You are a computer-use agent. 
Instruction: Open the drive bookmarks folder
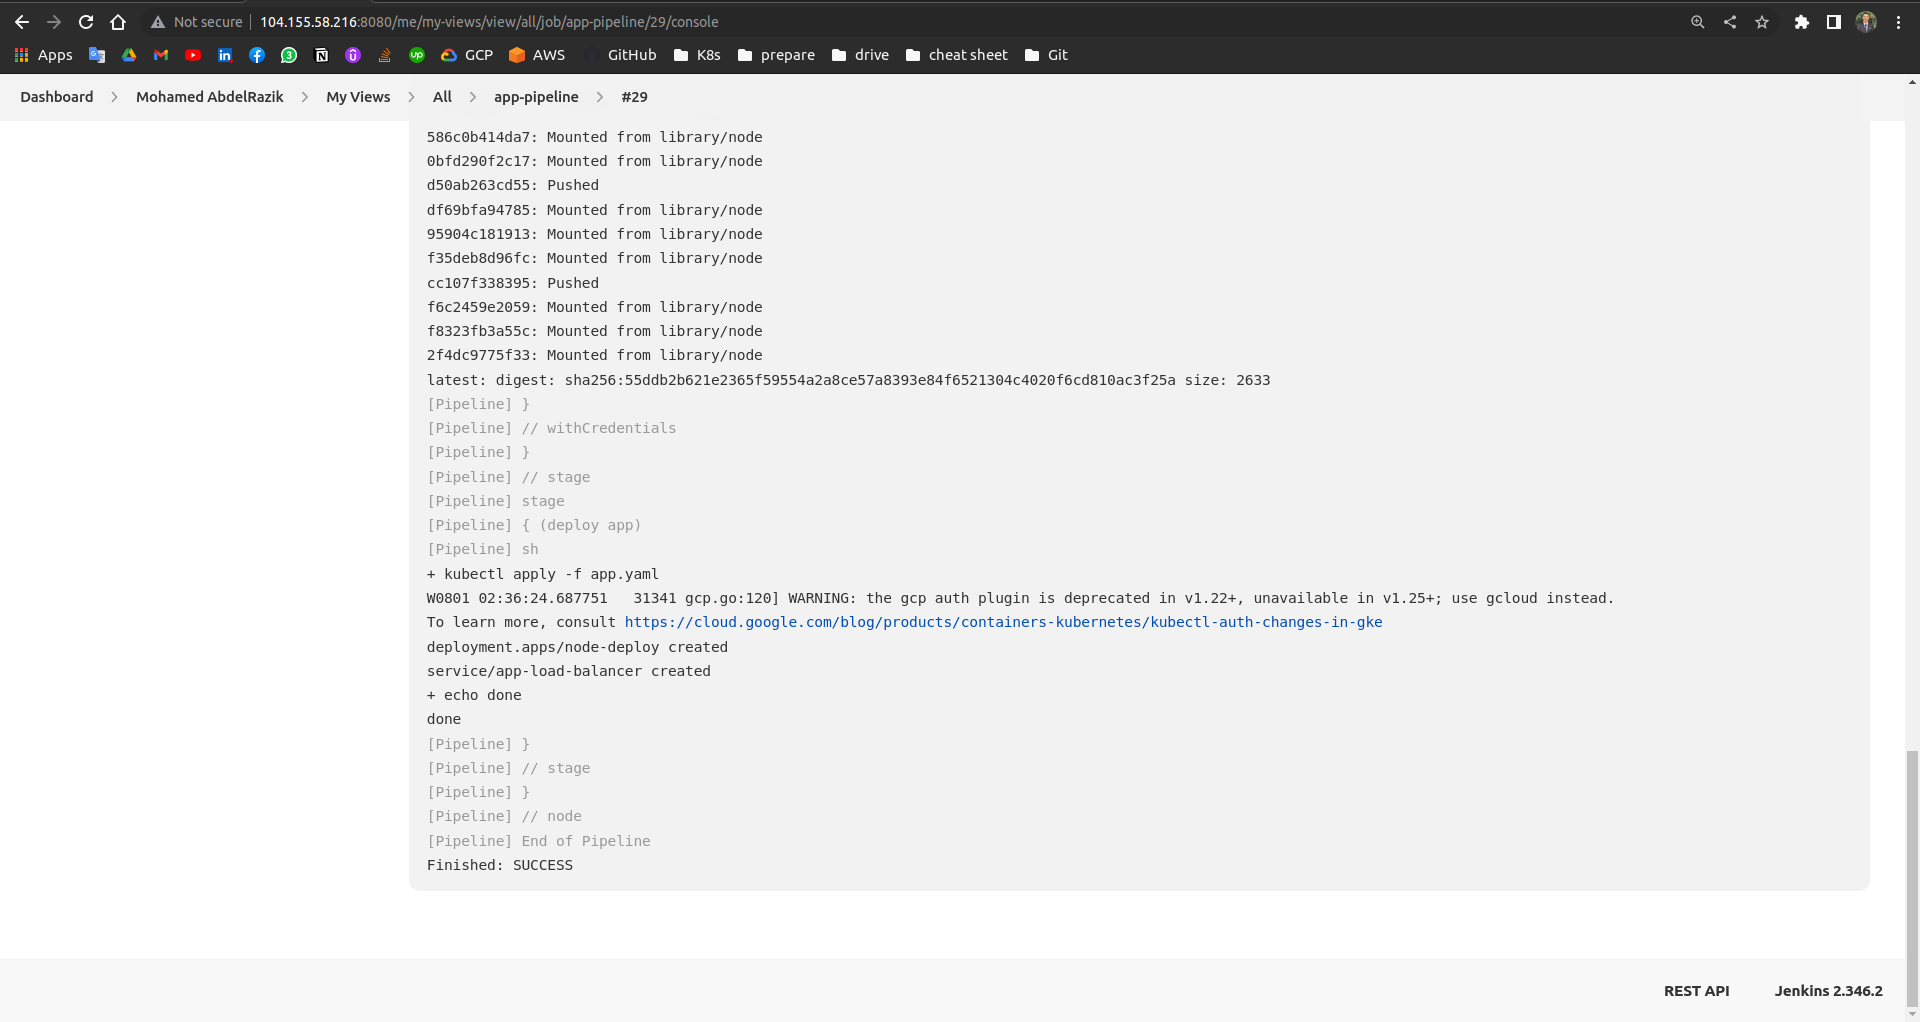(x=860, y=55)
